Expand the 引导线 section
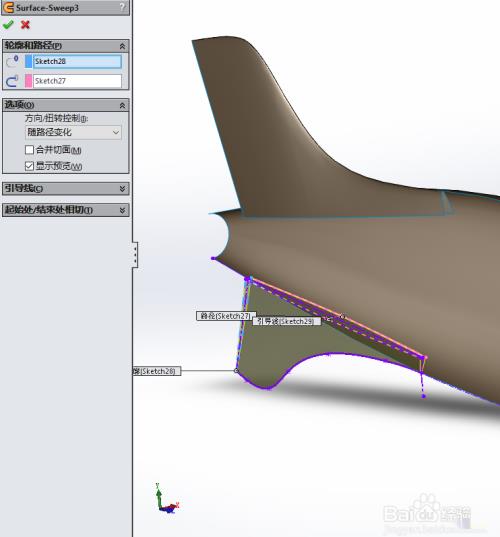This screenshot has width=500, height=537. 122,188
